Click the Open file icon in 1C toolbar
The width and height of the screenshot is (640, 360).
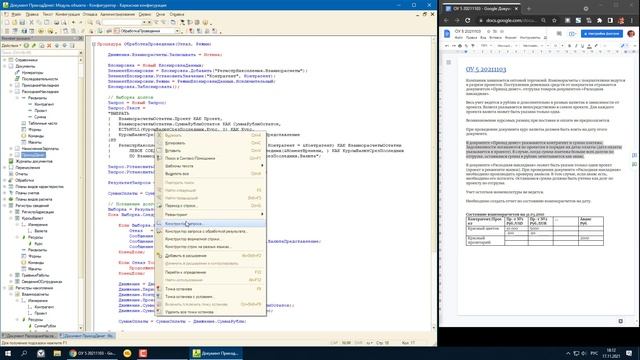point(15,22)
